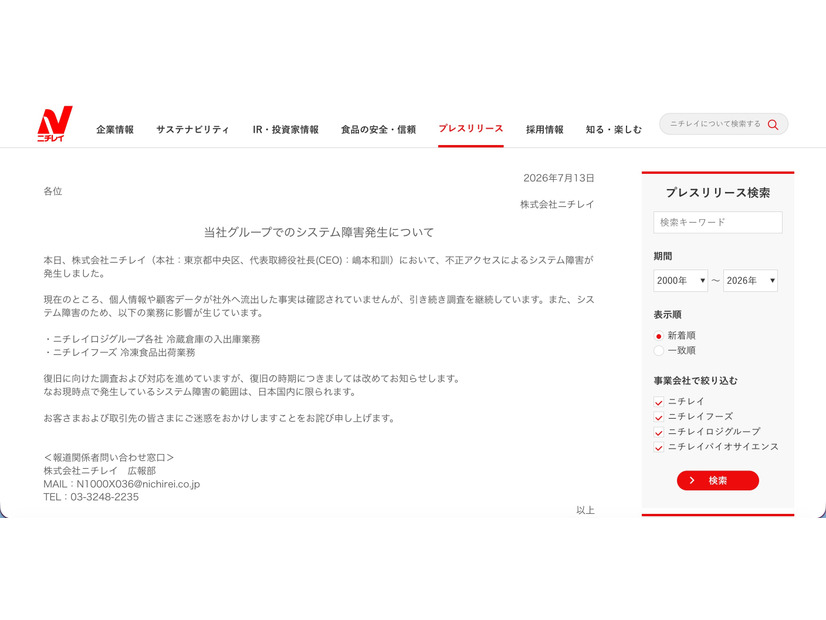Click the magnifier search icon in header
The height and width of the screenshot is (620, 826).
tap(773, 124)
